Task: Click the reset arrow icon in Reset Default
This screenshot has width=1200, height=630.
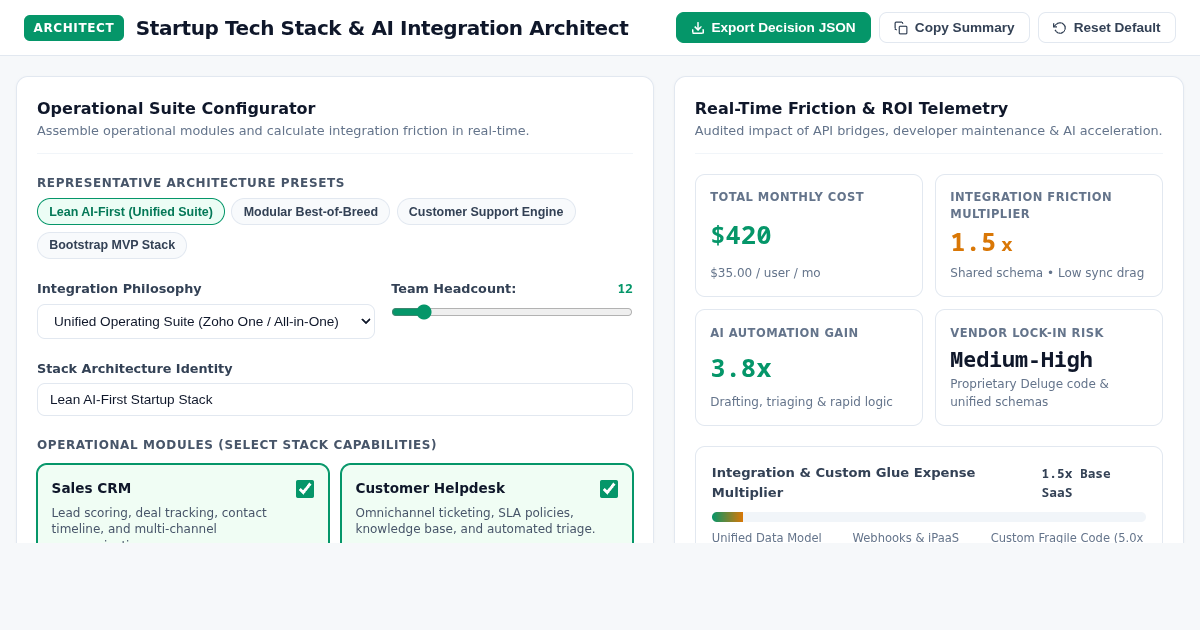Action: pos(1060,28)
